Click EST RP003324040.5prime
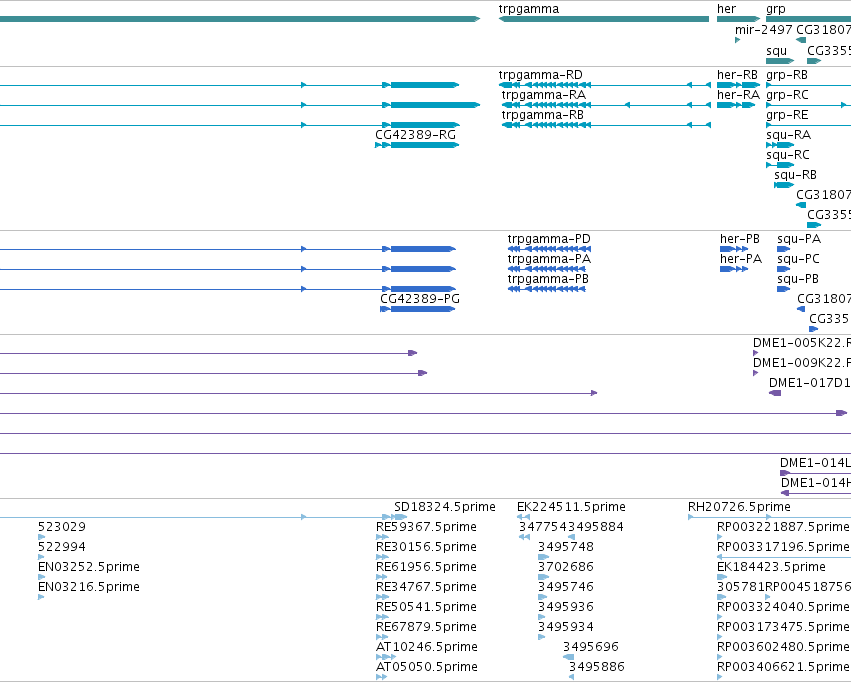The height and width of the screenshot is (682, 851). coord(783,607)
